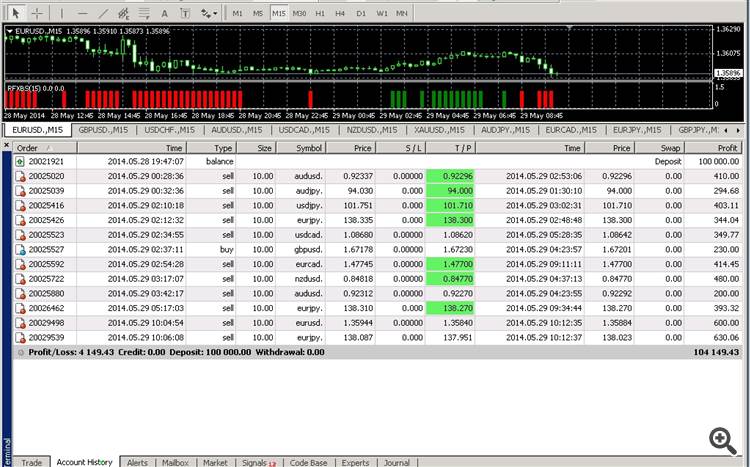
Task: Sort history by Size column header
Action: click(x=256, y=148)
